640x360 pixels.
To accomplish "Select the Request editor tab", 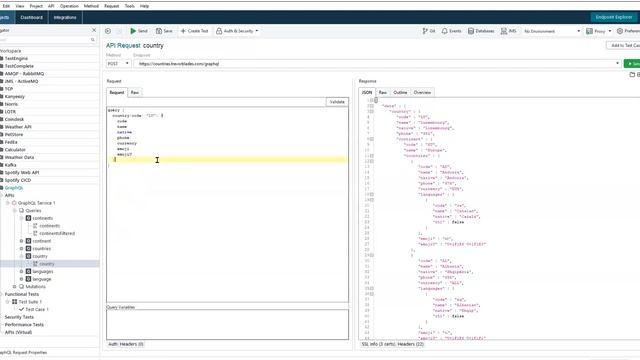I will [117, 93].
